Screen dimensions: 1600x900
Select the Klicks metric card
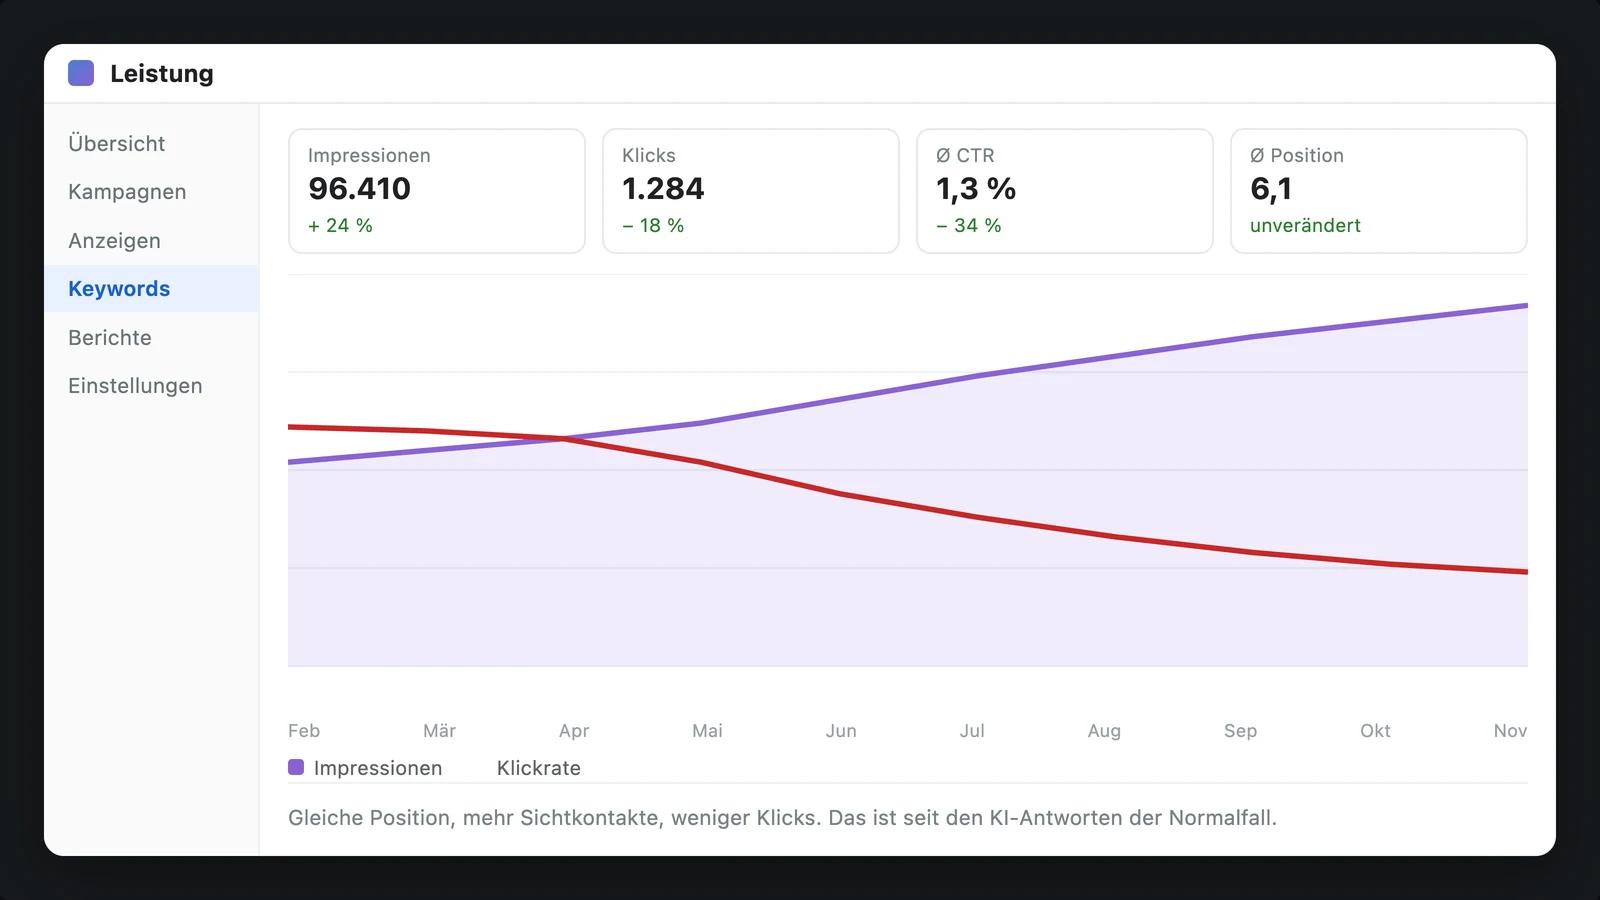tap(751, 191)
